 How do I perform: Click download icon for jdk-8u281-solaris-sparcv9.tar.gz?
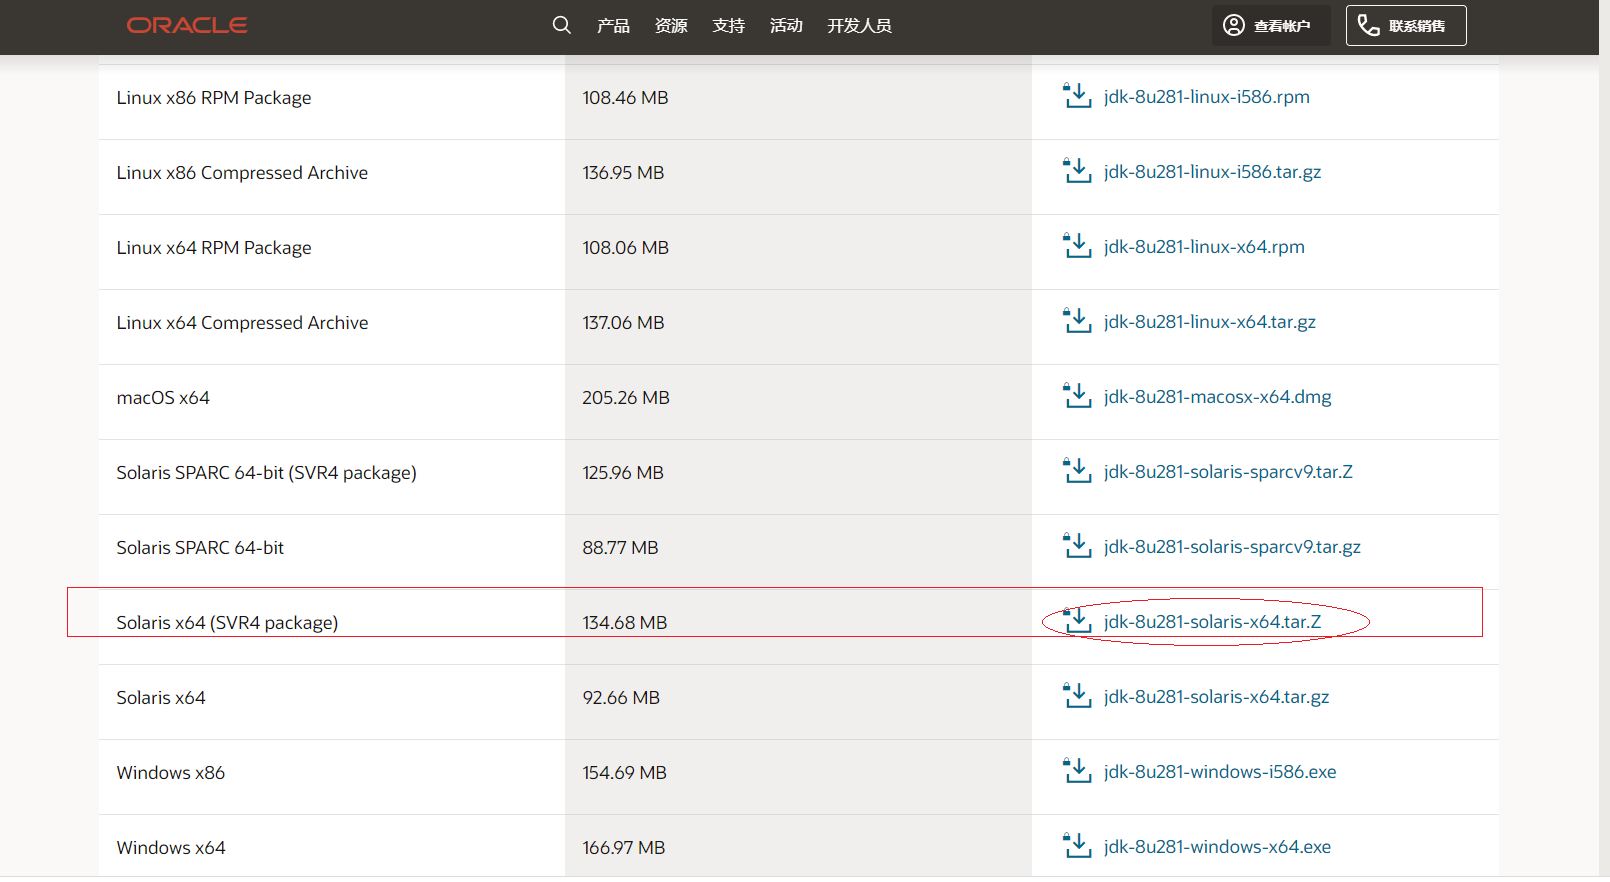pos(1077,546)
